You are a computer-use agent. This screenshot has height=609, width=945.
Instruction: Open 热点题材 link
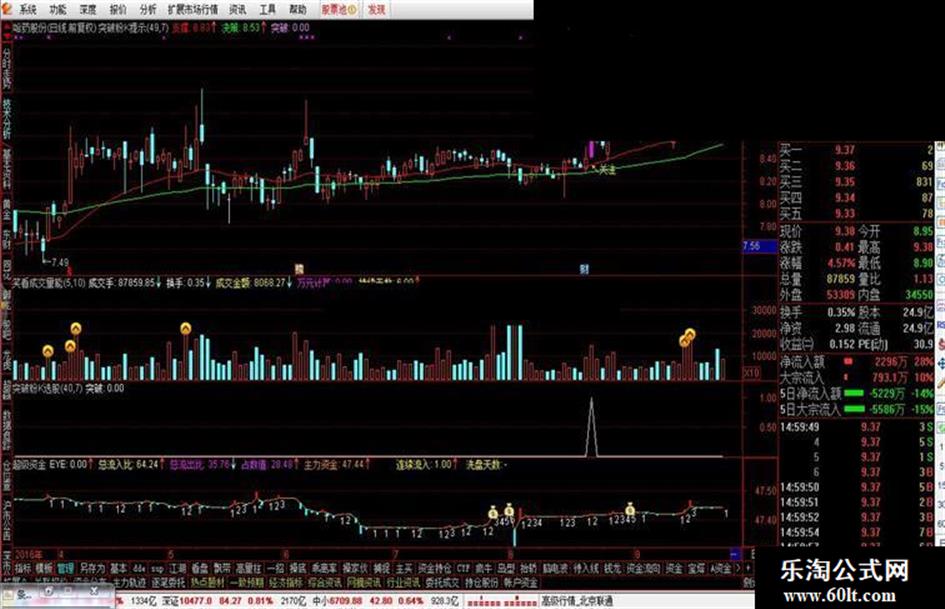click(x=207, y=583)
